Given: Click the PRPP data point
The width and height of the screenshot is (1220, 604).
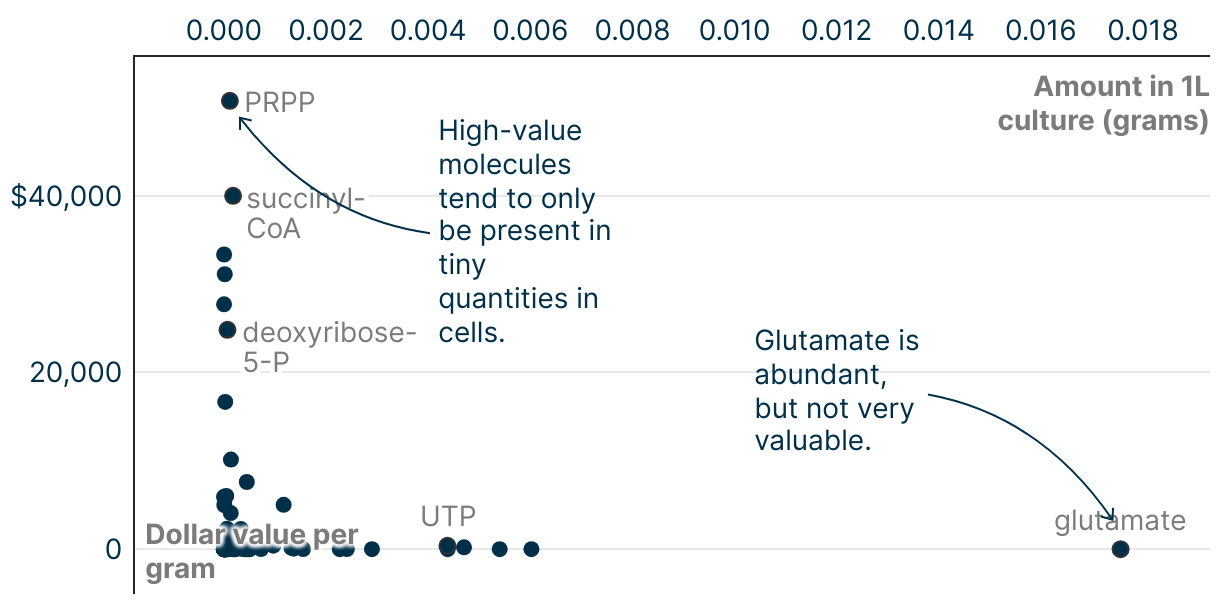Looking at the screenshot, I should click(229, 101).
